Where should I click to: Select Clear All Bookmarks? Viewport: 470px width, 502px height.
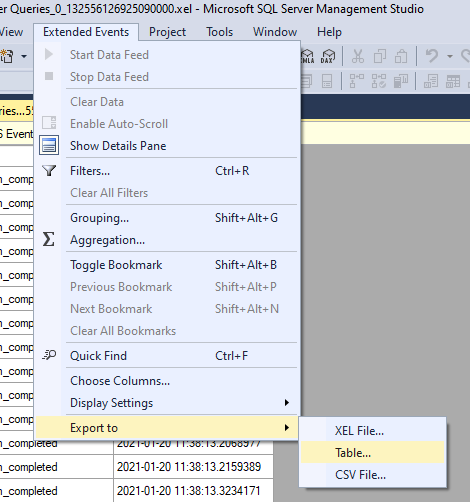(167, 331)
